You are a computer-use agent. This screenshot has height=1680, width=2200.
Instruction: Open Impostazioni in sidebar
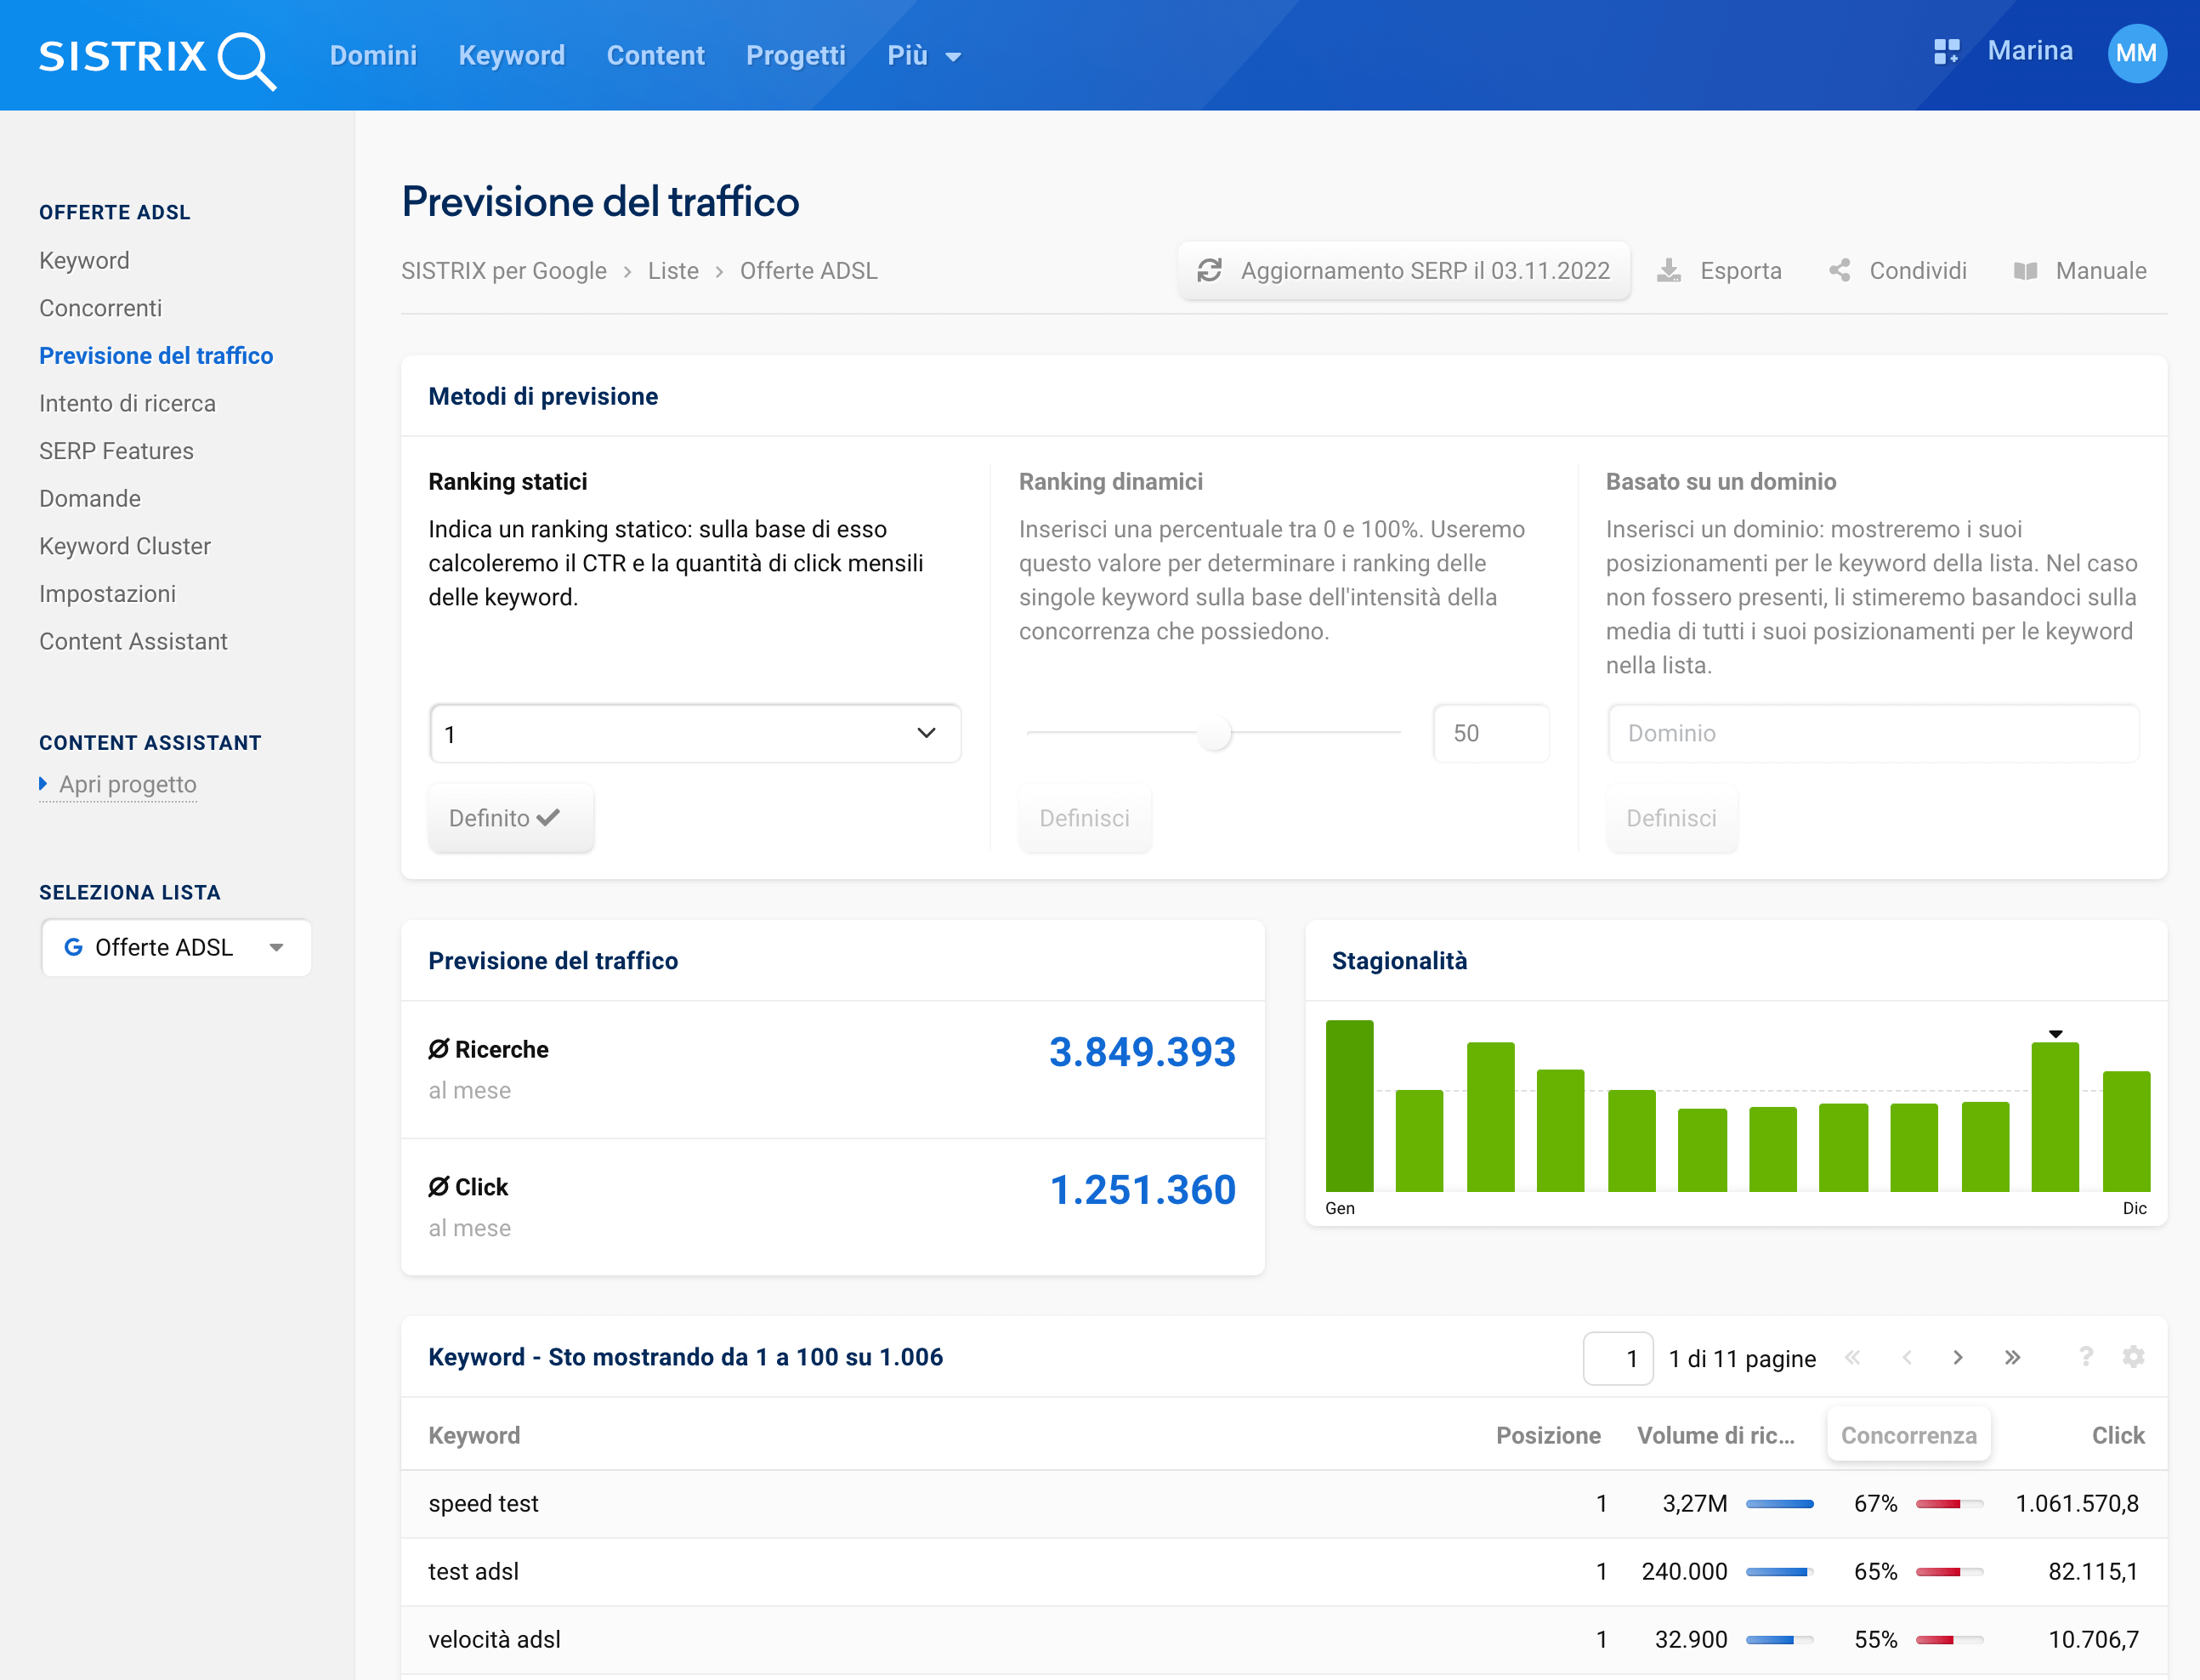(107, 594)
